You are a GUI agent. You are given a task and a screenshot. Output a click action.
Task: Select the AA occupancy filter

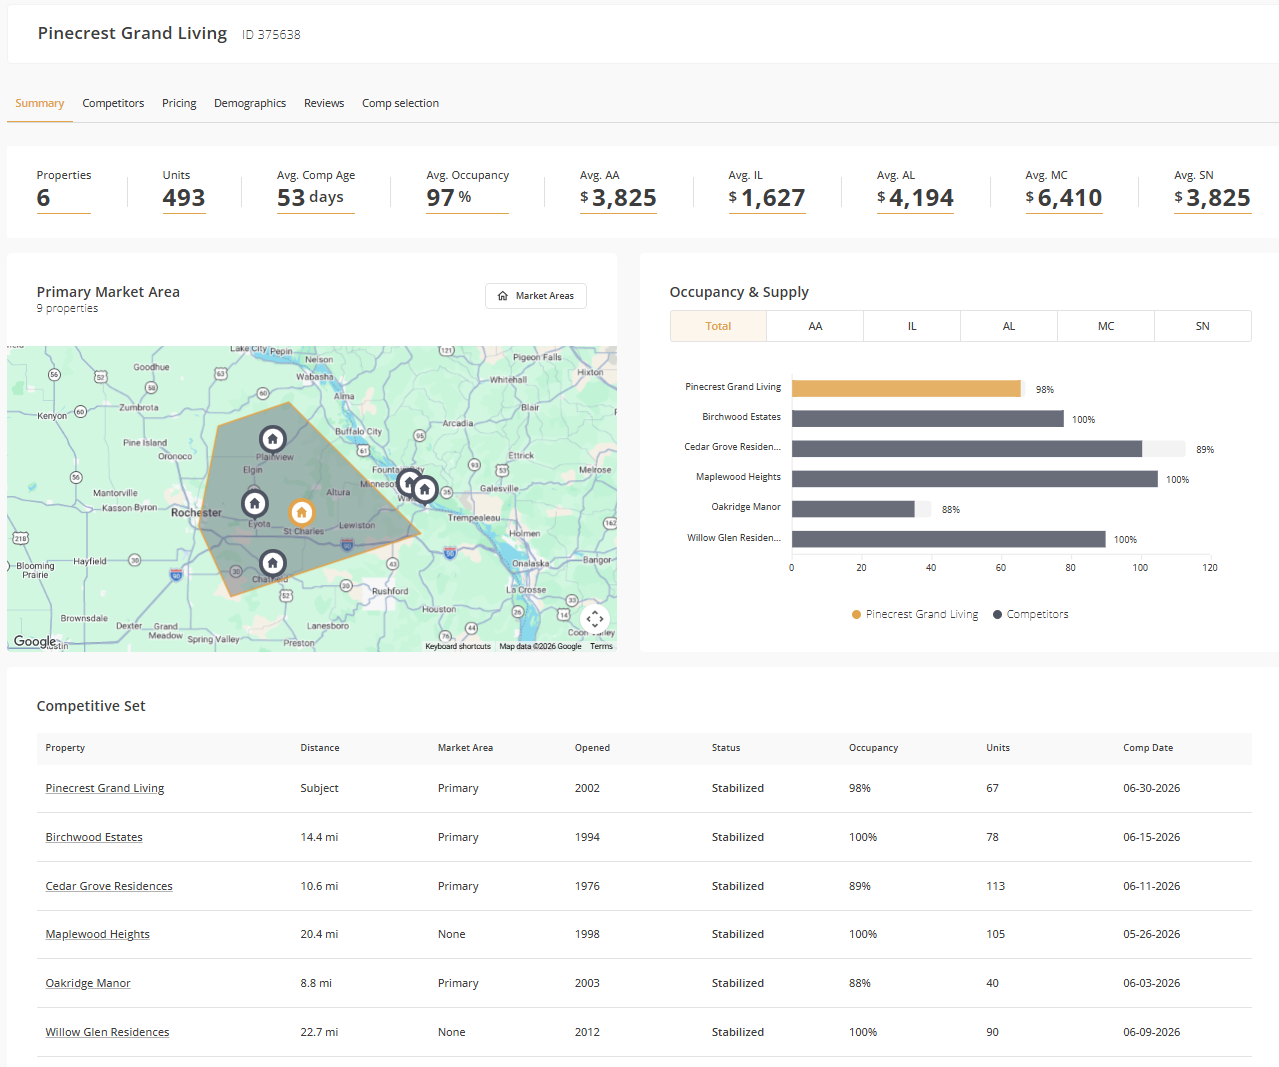tap(815, 326)
